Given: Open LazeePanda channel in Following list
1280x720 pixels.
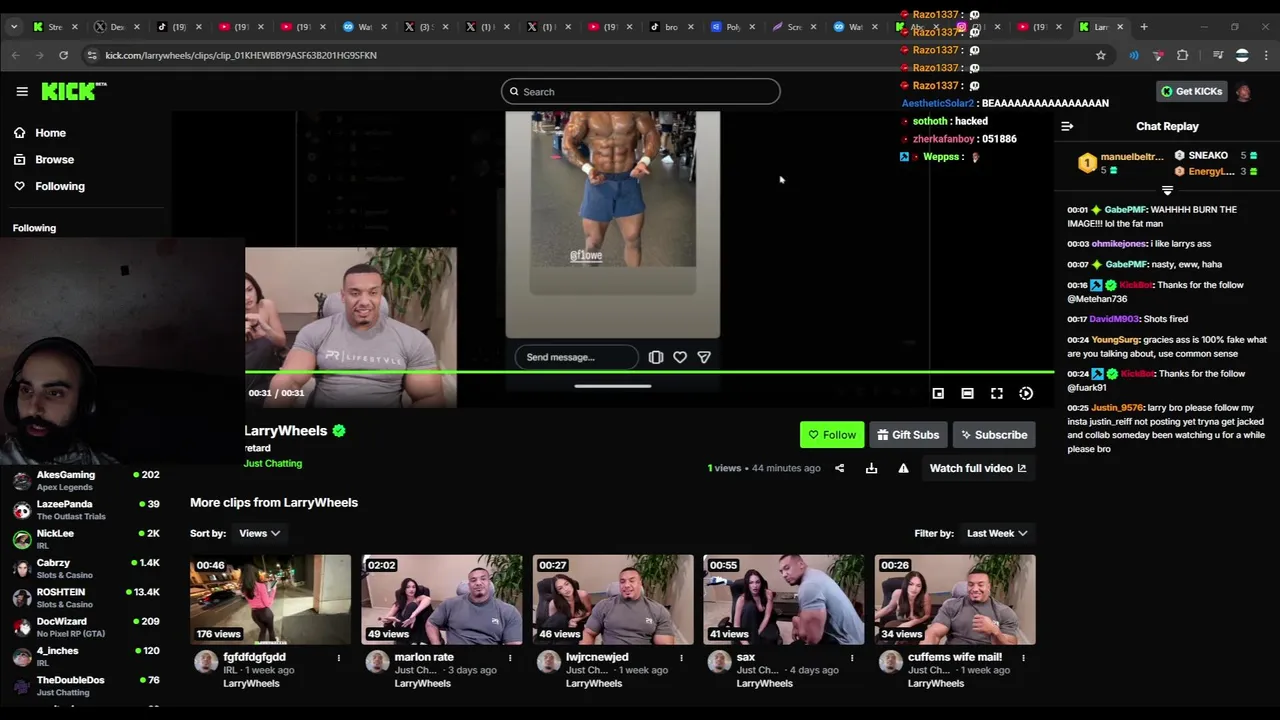Looking at the screenshot, I should [86, 510].
